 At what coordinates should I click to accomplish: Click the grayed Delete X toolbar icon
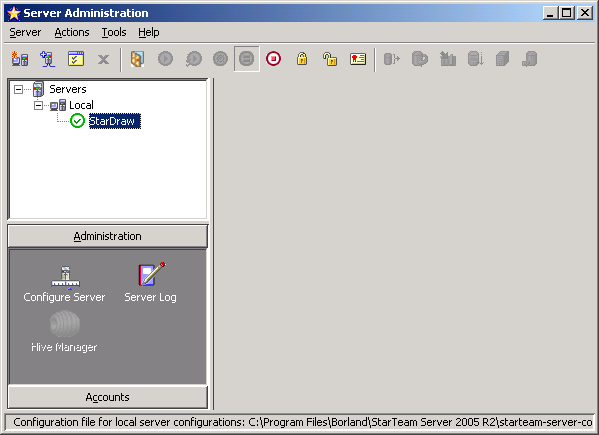pos(103,60)
